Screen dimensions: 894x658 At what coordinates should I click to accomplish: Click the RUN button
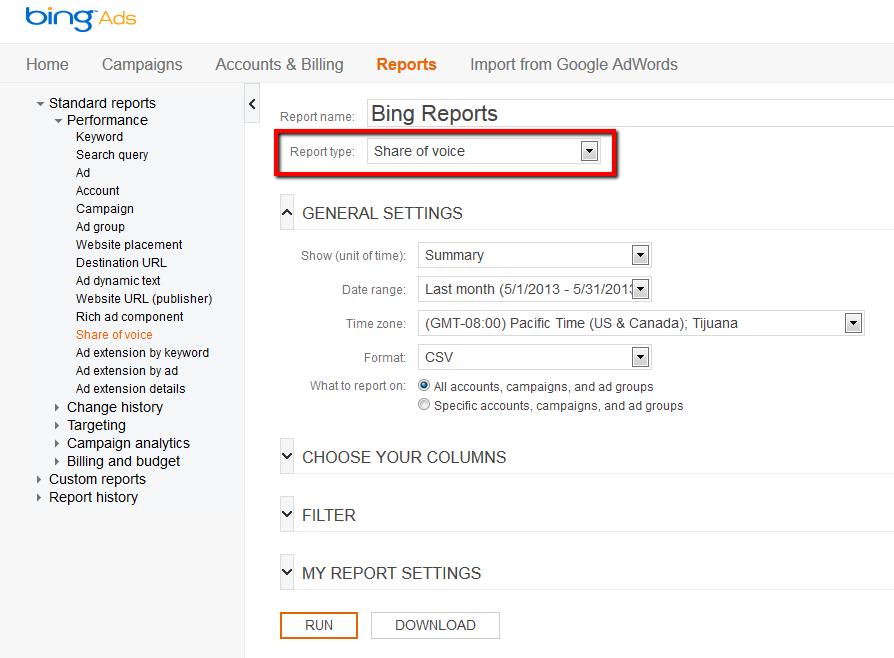319,625
